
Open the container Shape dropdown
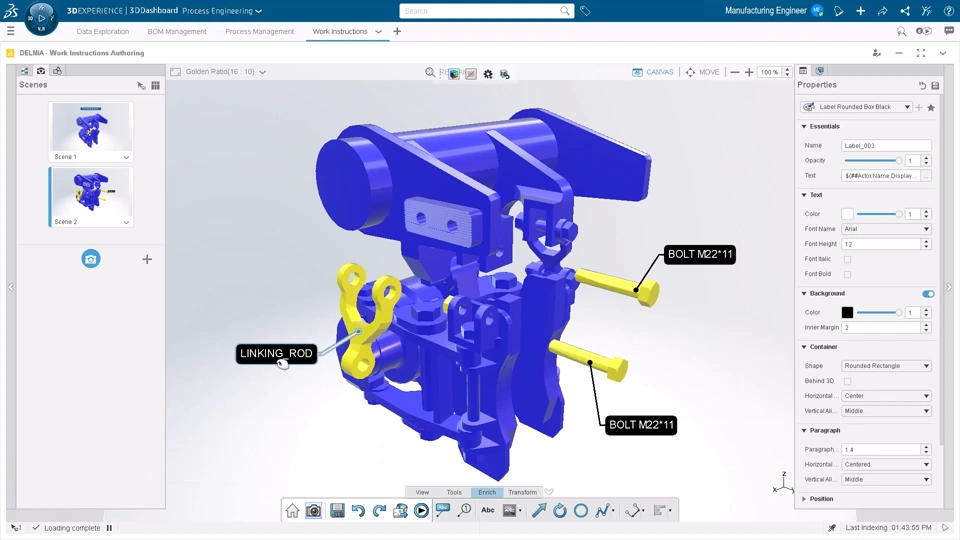[x=886, y=366]
